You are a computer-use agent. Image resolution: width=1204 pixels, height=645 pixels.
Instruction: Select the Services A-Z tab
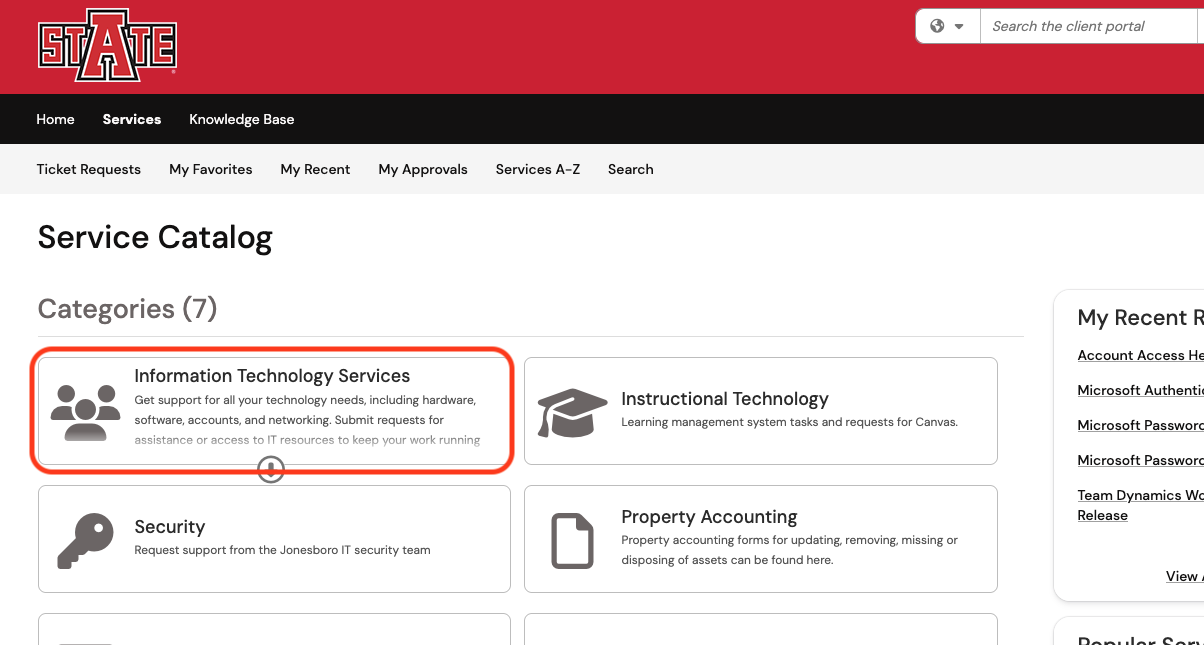pyautogui.click(x=538, y=169)
